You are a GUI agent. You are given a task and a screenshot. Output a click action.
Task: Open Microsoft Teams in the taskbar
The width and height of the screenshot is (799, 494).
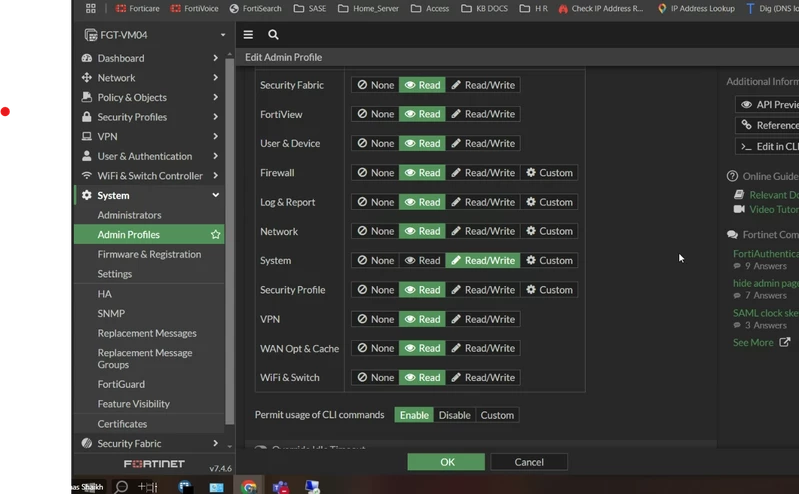click(280, 487)
